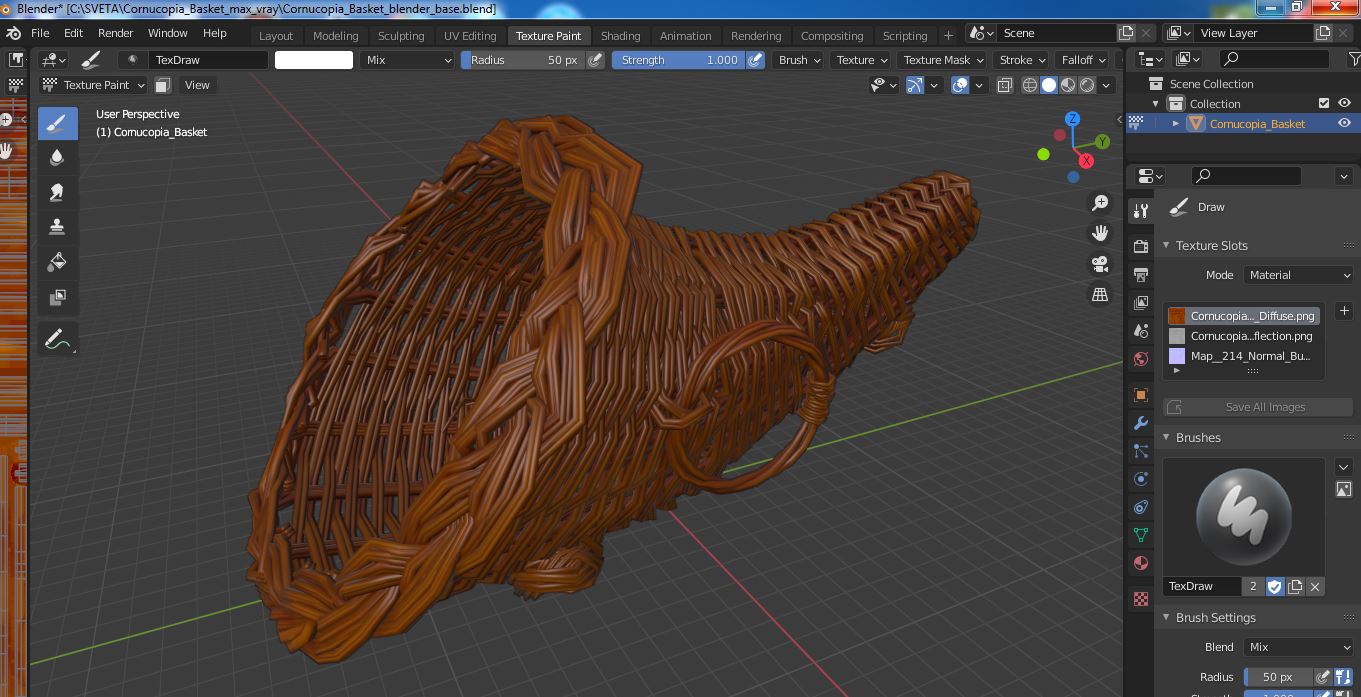Switch to Rendered viewport shading

tap(1087, 85)
